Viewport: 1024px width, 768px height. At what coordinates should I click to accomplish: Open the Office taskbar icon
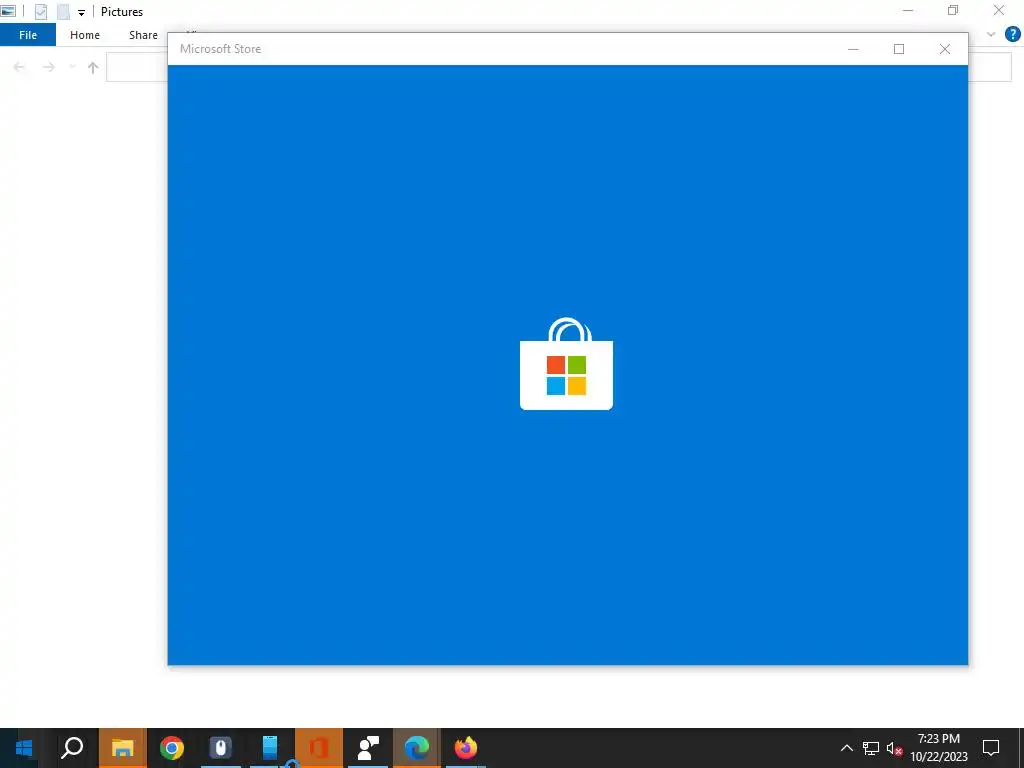click(319, 748)
